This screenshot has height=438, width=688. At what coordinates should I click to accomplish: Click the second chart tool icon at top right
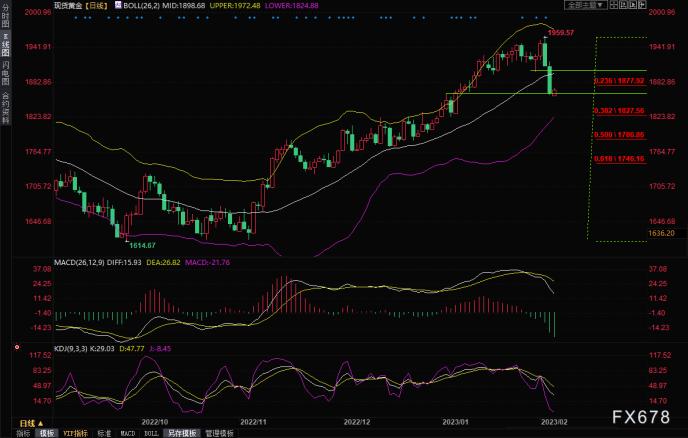pos(624,5)
